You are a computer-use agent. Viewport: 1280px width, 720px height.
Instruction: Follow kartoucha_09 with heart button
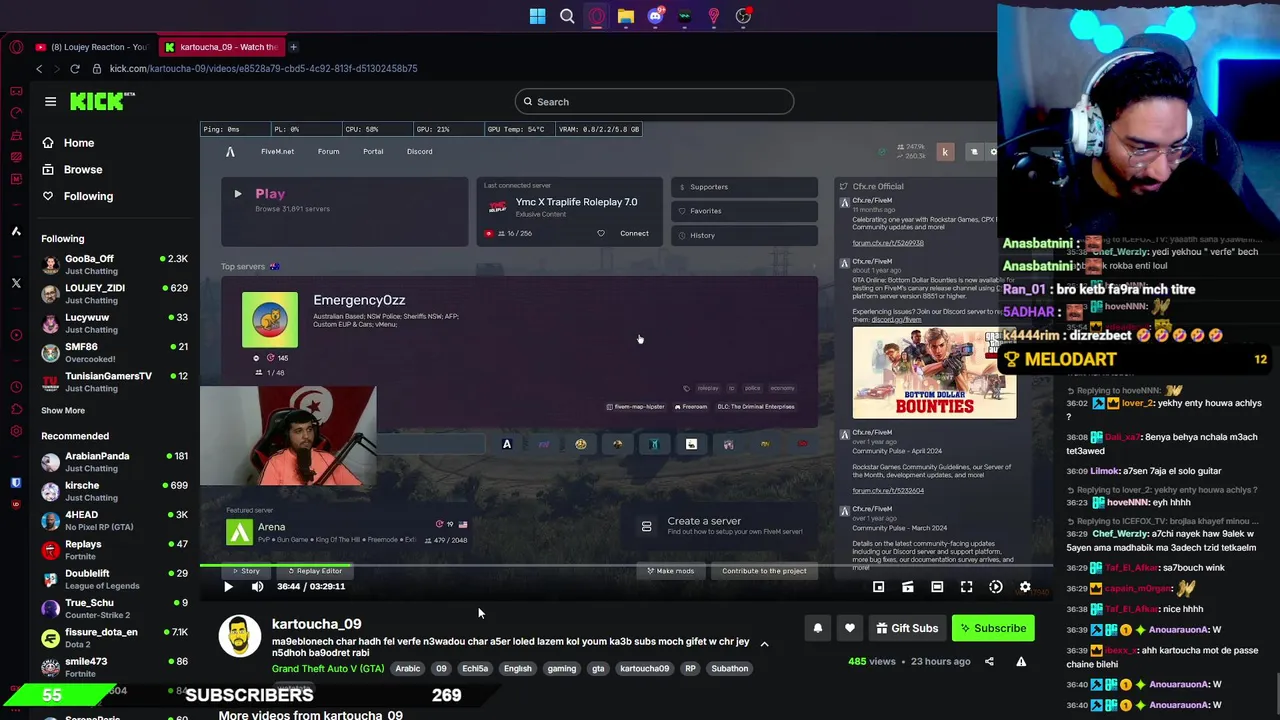[x=850, y=628]
